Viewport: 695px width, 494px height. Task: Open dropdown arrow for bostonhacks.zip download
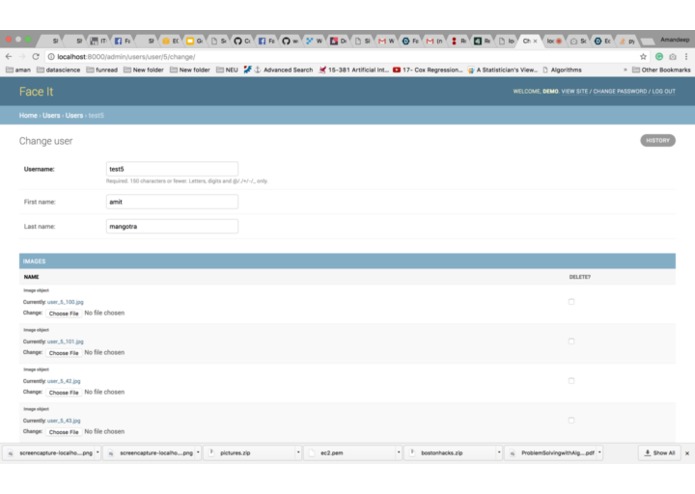pyautogui.click(x=499, y=452)
